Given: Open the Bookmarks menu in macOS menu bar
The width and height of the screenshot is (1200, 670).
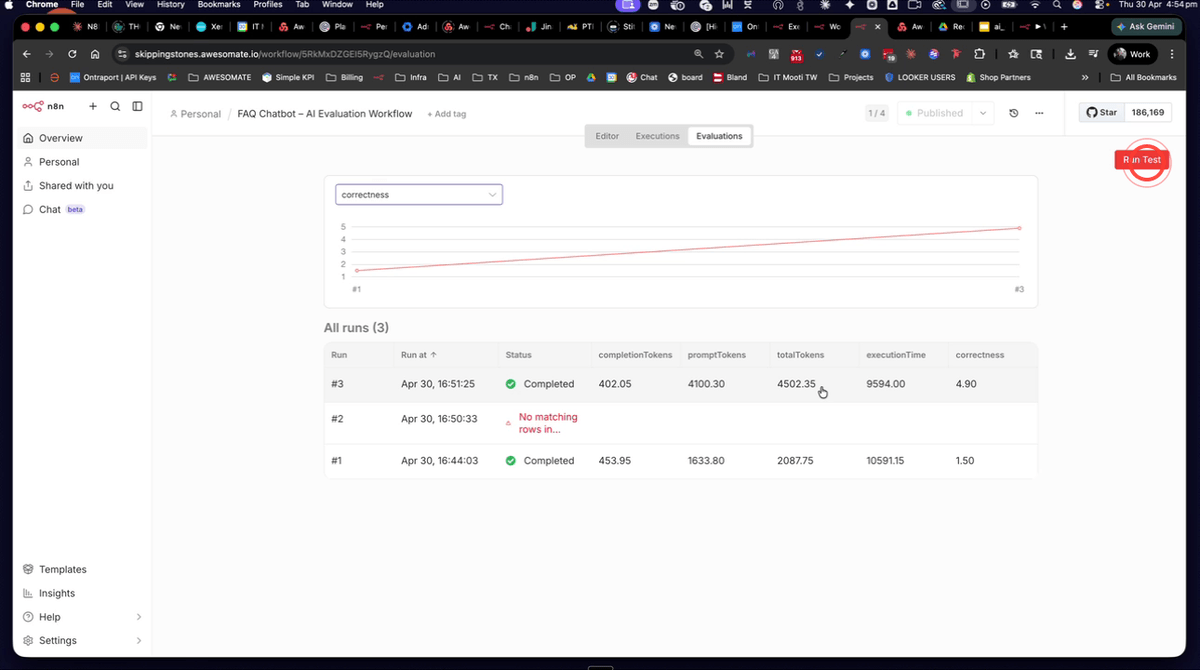Looking at the screenshot, I should click(x=217, y=5).
